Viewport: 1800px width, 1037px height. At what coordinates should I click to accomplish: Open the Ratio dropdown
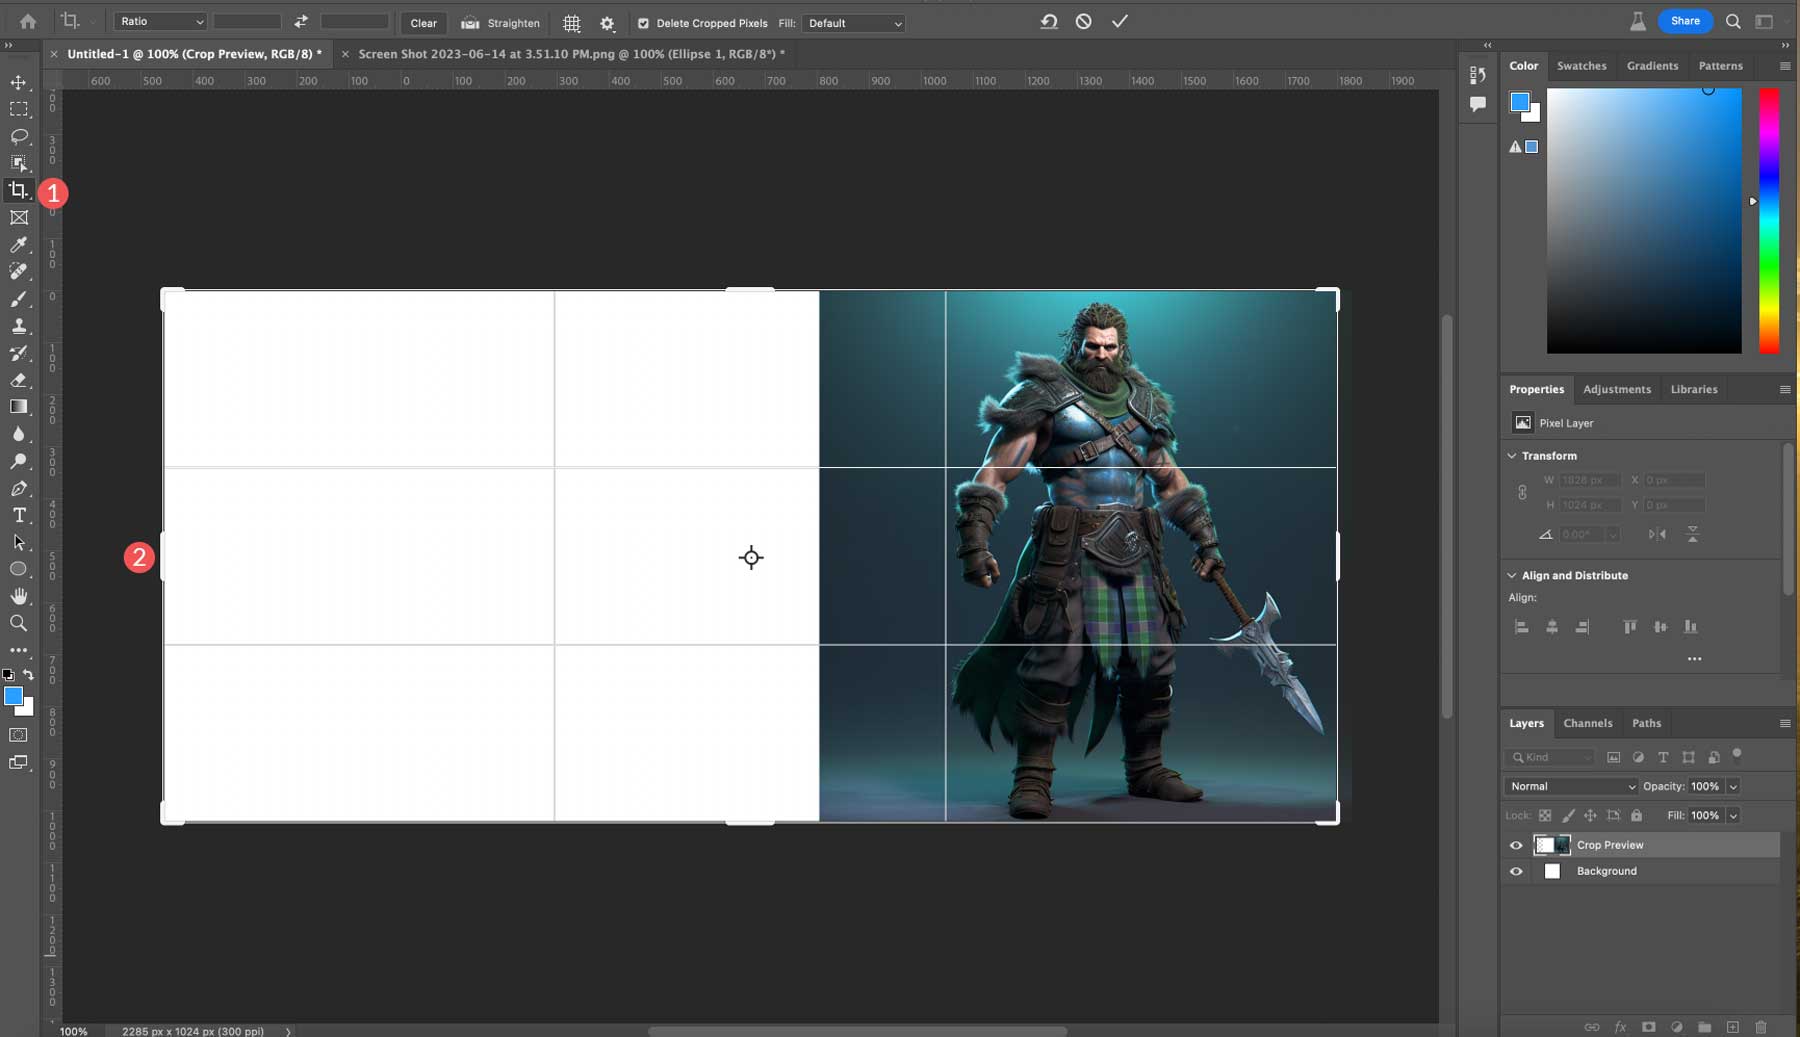pyautogui.click(x=159, y=20)
